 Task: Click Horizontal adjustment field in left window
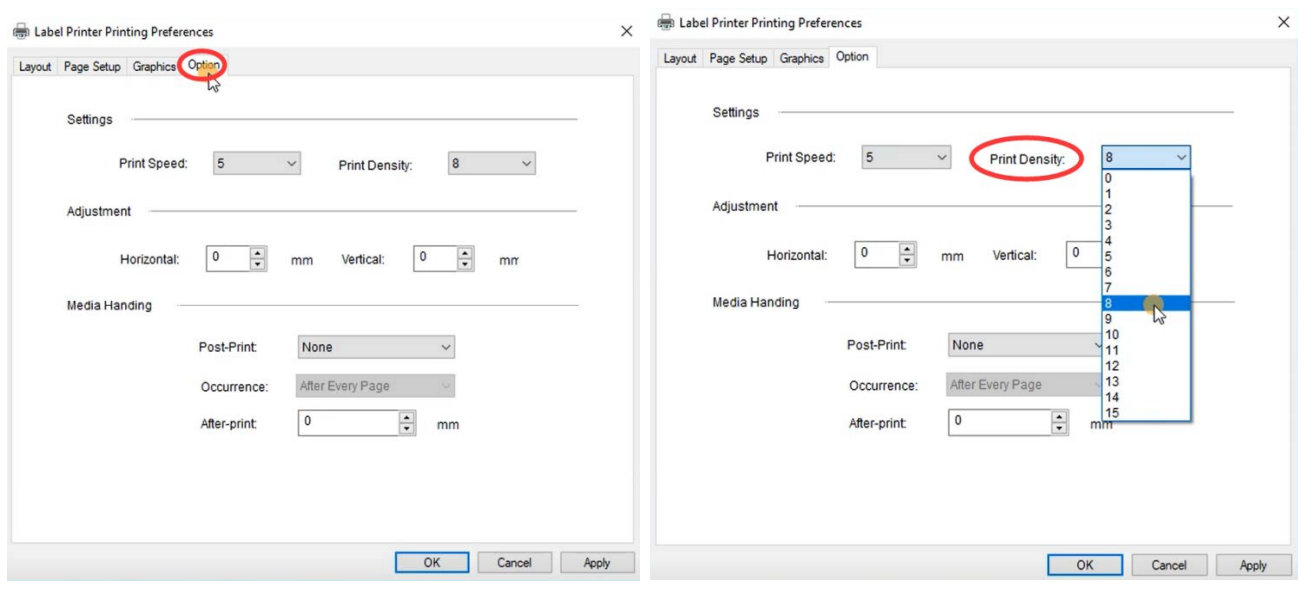pyautogui.click(x=228, y=258)
